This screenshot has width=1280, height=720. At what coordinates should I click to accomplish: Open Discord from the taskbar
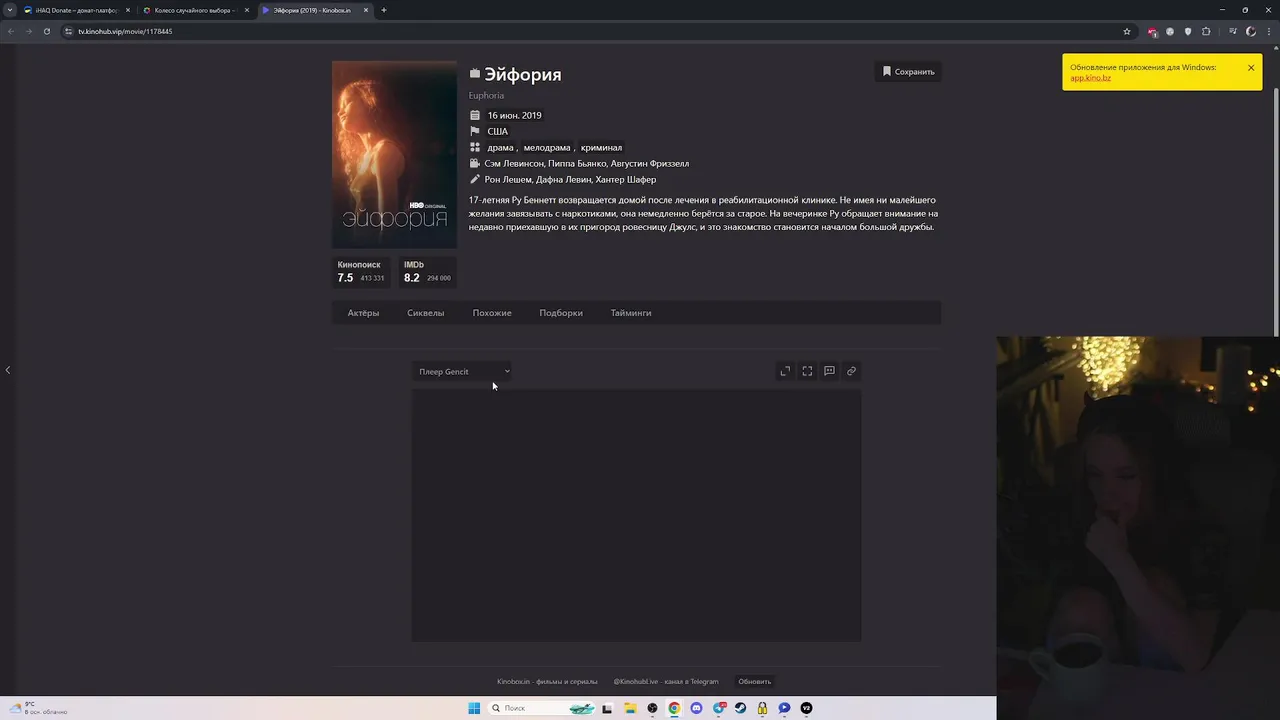tap(696, 708)
